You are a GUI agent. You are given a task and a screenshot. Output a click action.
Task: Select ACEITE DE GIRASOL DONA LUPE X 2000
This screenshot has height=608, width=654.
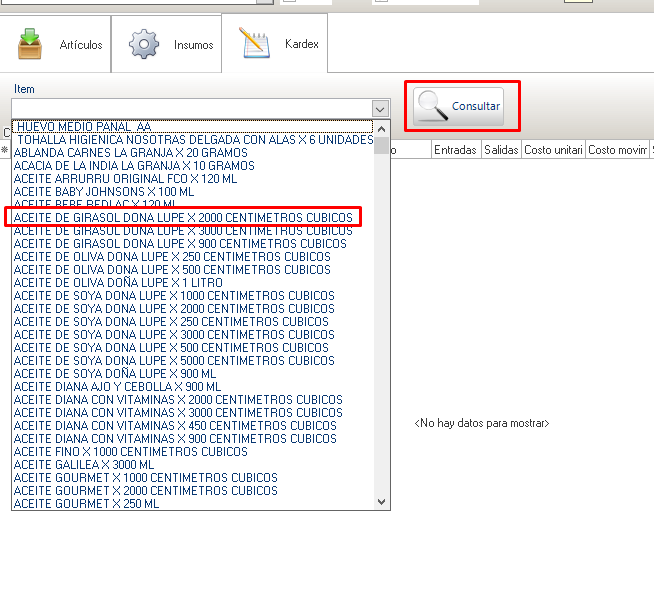click(183, 217)
